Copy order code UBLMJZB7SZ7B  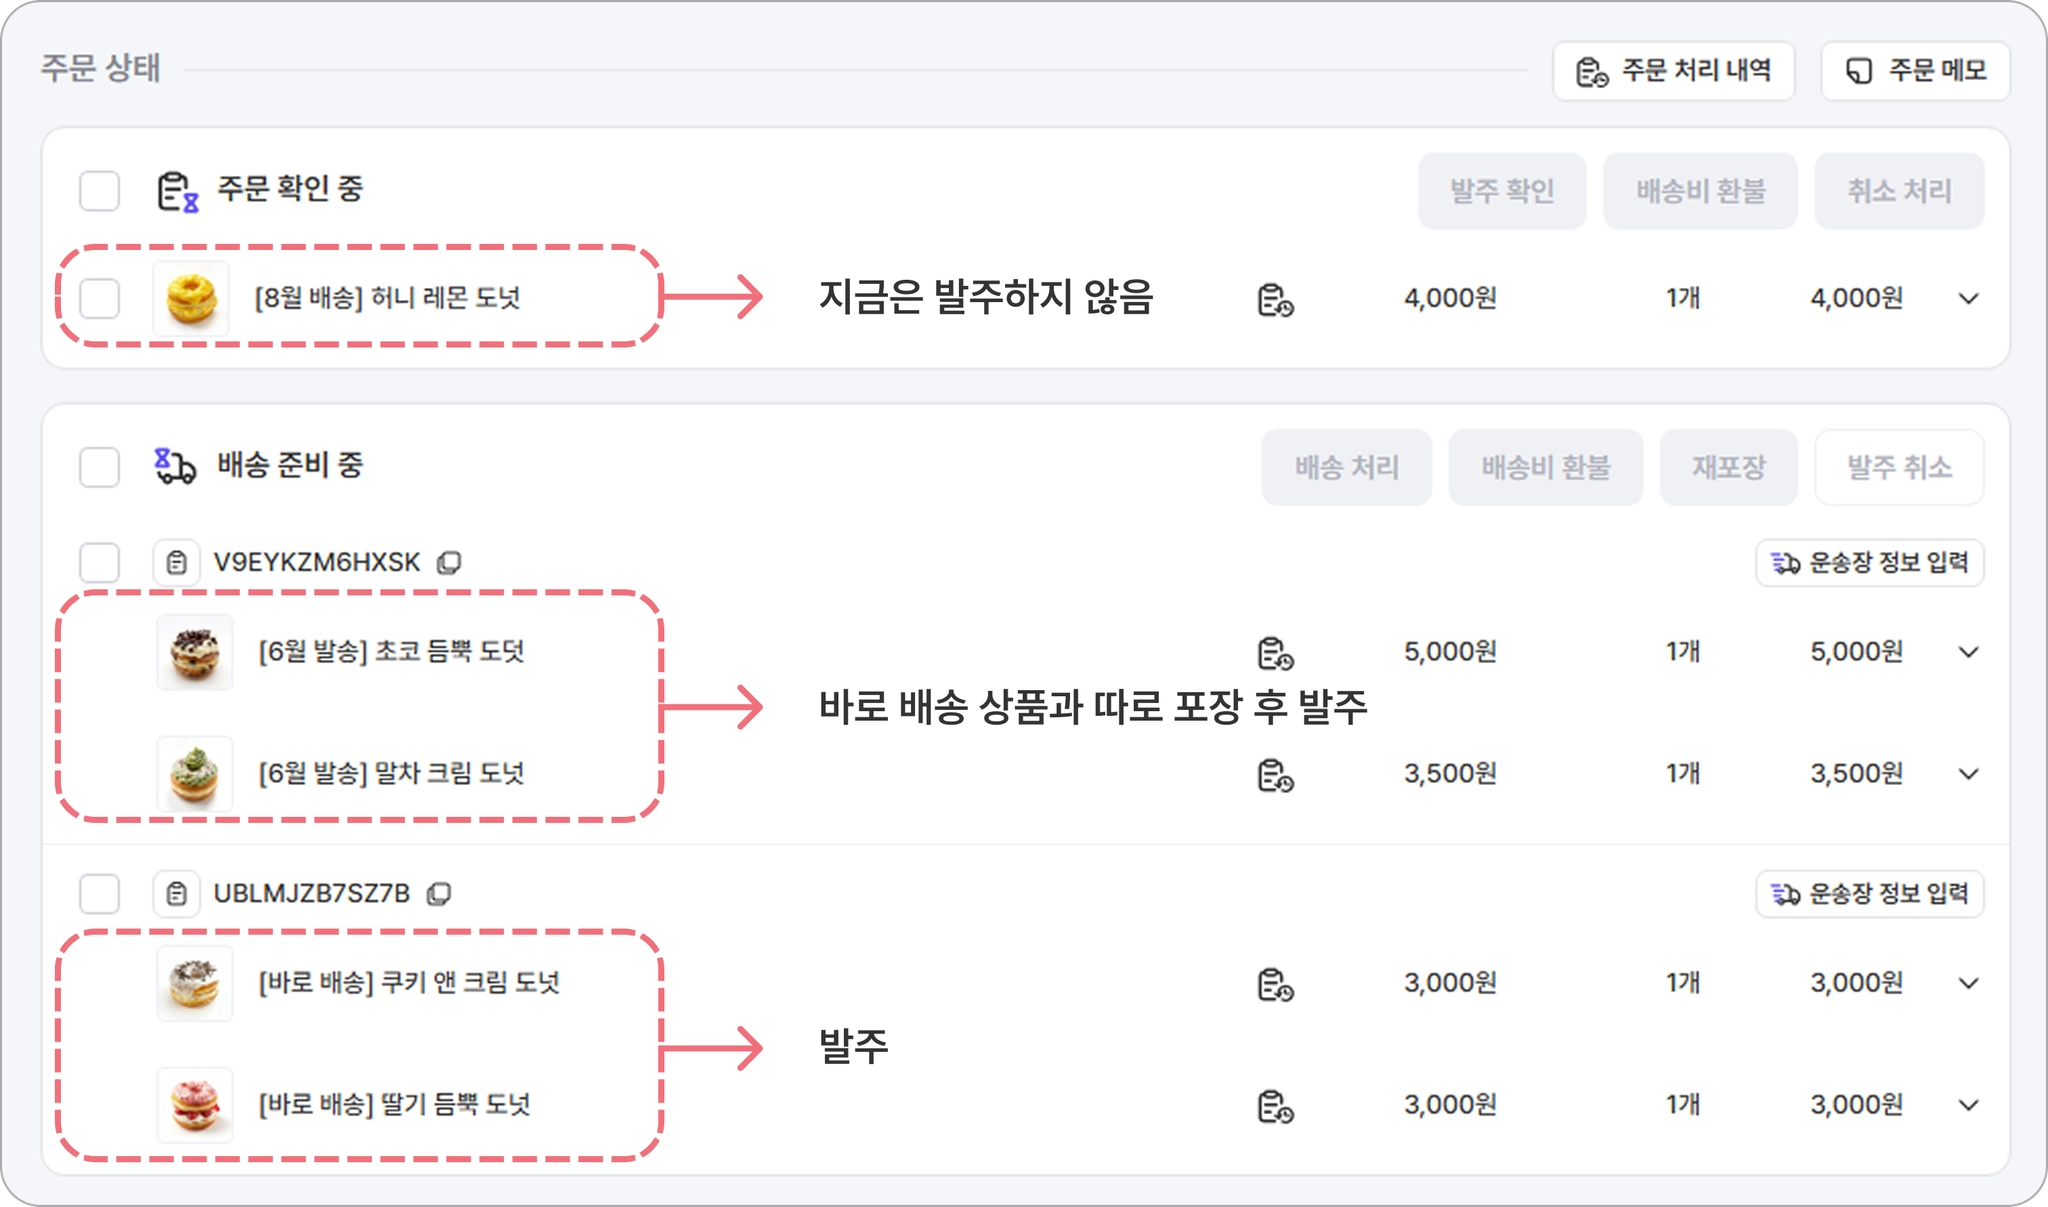click(439, 894)
